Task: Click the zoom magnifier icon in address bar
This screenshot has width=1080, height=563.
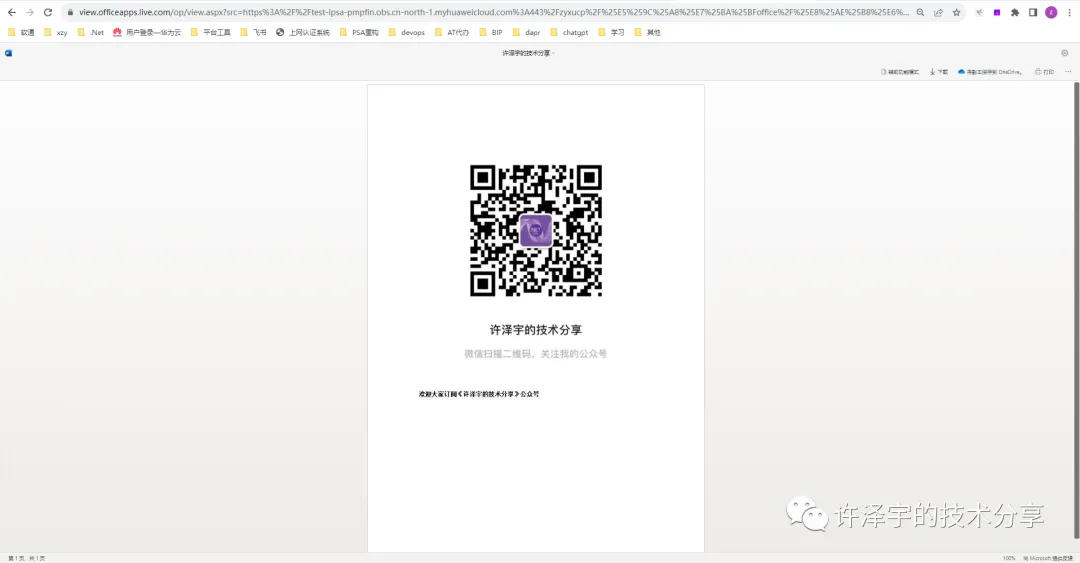Action: tap(920, 12)
